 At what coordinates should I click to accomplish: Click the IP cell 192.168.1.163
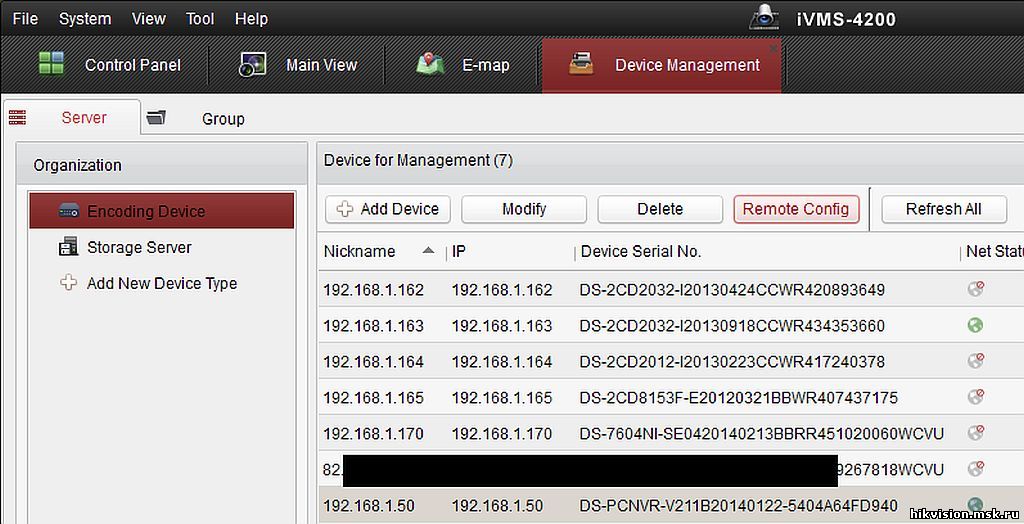pyautogui.click(x=502, y=326)
